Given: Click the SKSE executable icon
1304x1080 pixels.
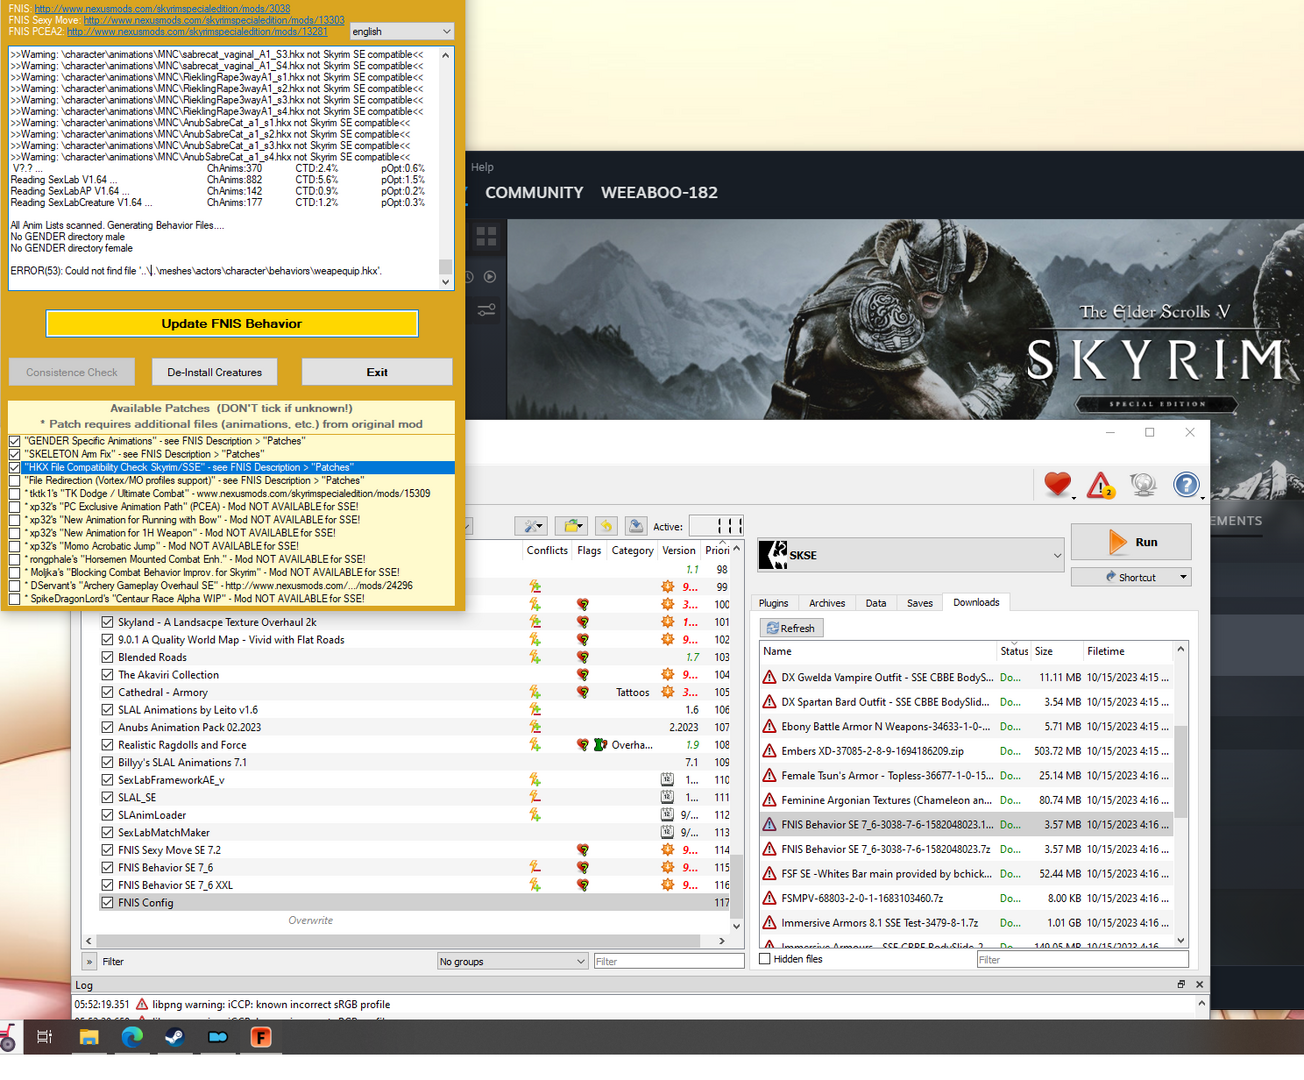Looking at the screenshot, I should pos(773,555).
